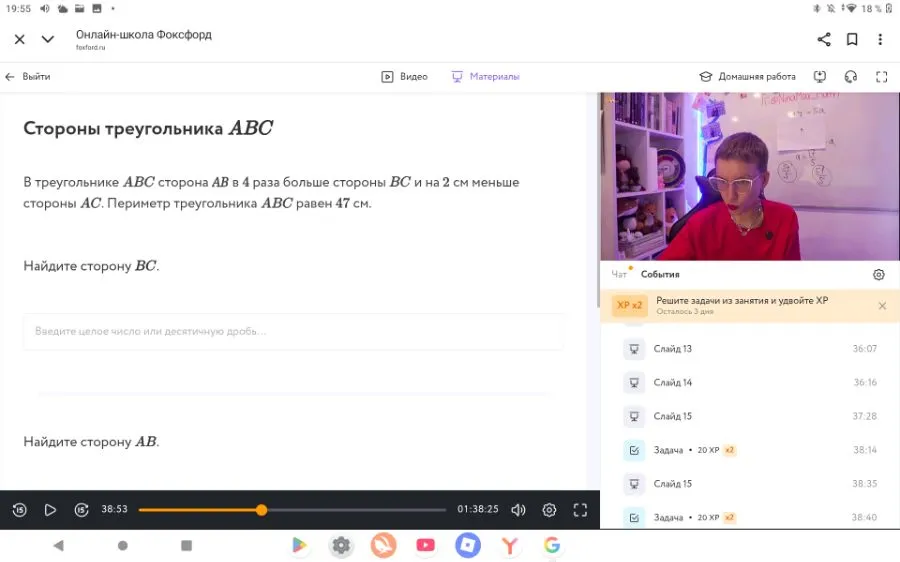Viewport: 900px width, 562px height.
Task: Open the events panel settings gear
Action: (879, 274)
